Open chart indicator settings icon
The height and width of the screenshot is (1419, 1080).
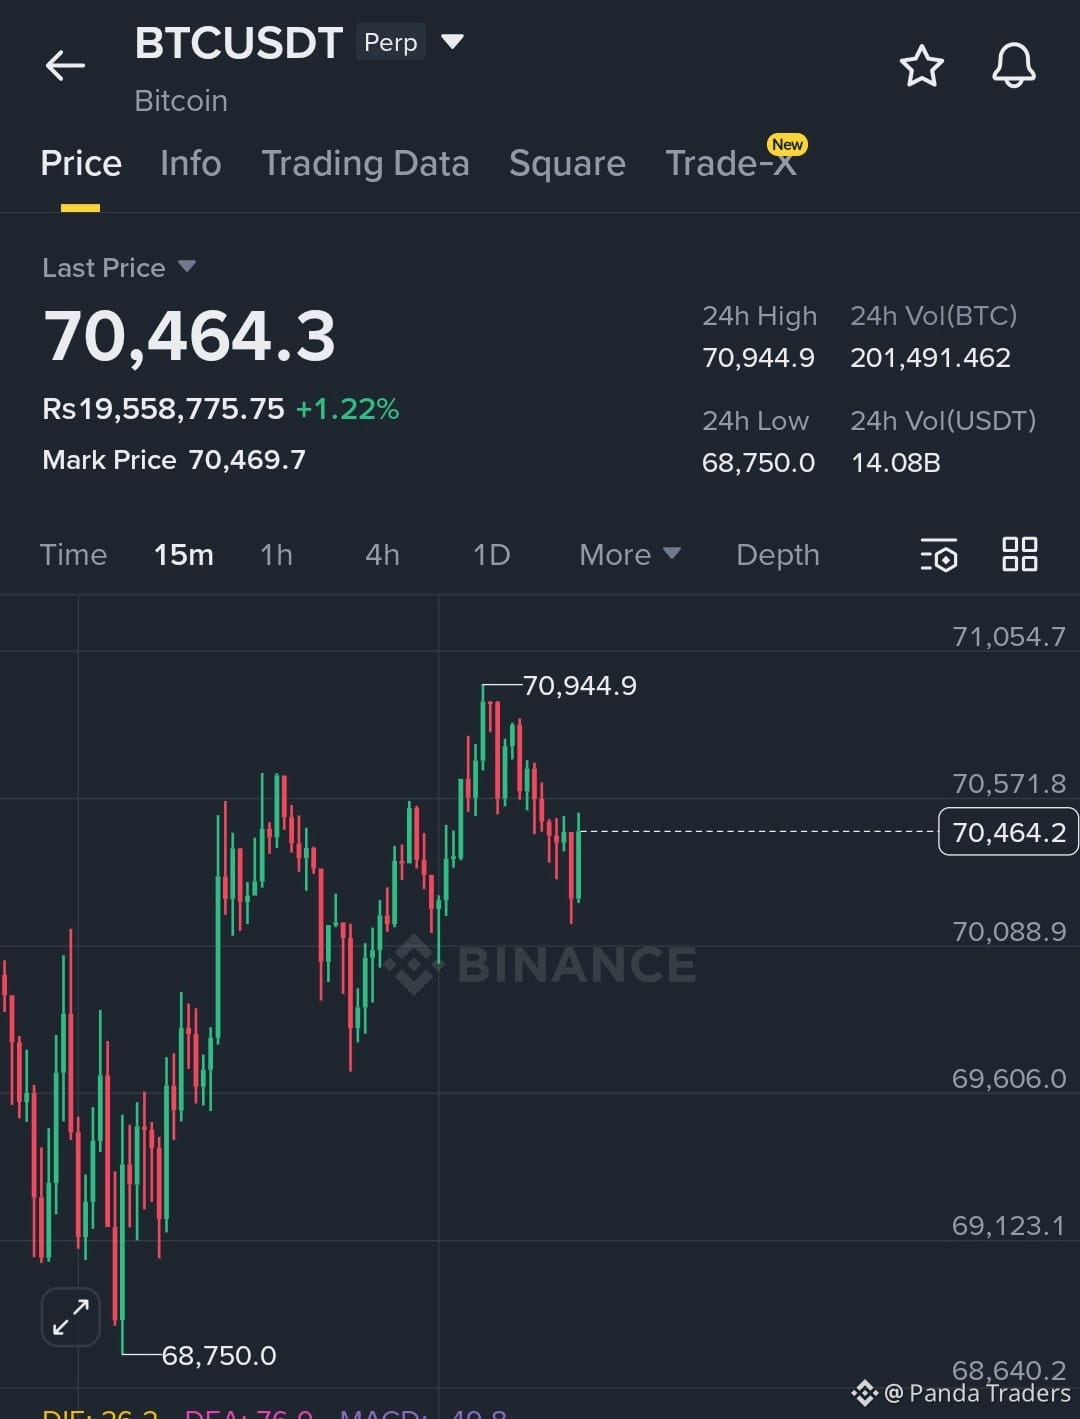pos(939,555)
